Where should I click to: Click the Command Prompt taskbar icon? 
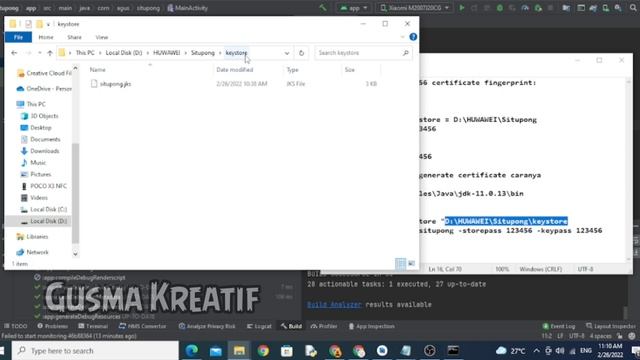coord(453,351)
